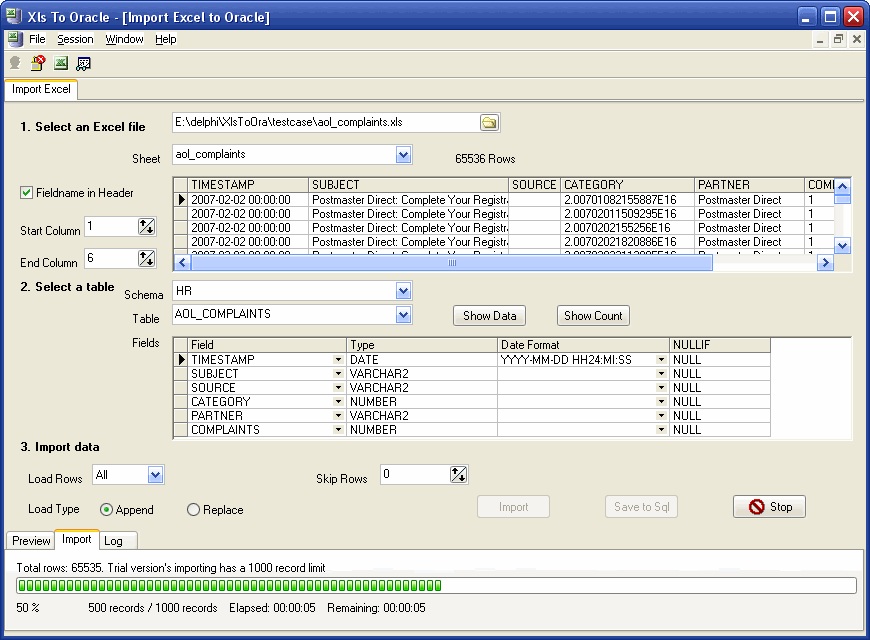Viewport: 870px width, 640px height.
Task: Click the glasses view toolbar icon
Action: (84, 63)
